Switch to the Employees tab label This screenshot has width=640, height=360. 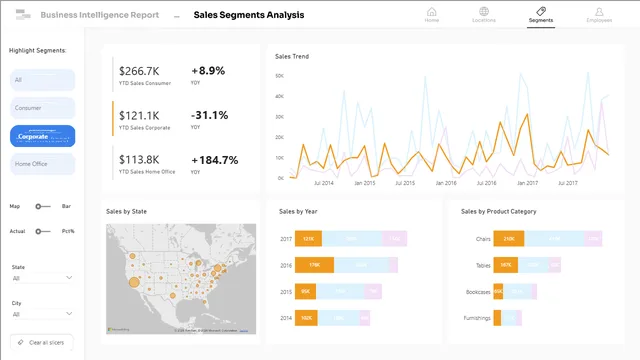point(599,20)
